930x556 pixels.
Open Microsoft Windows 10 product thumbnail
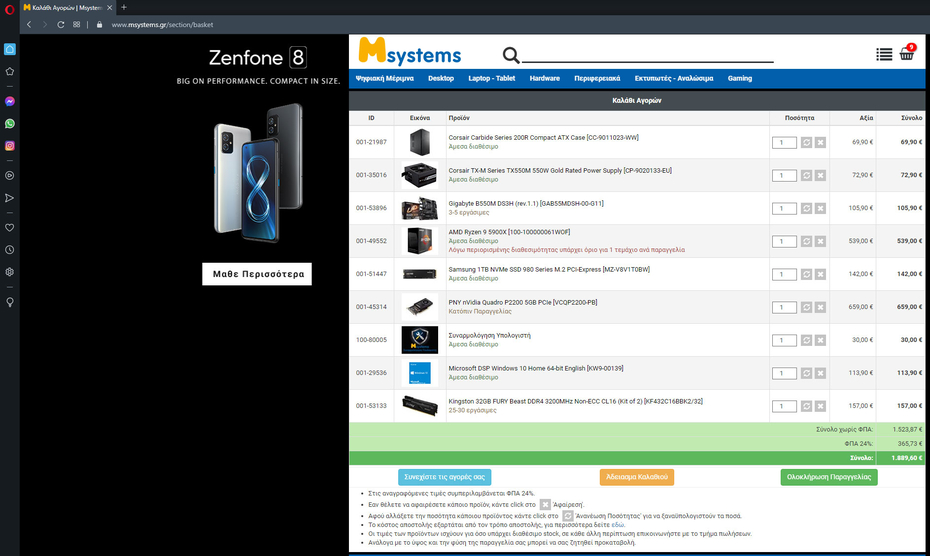click(419, 373)
